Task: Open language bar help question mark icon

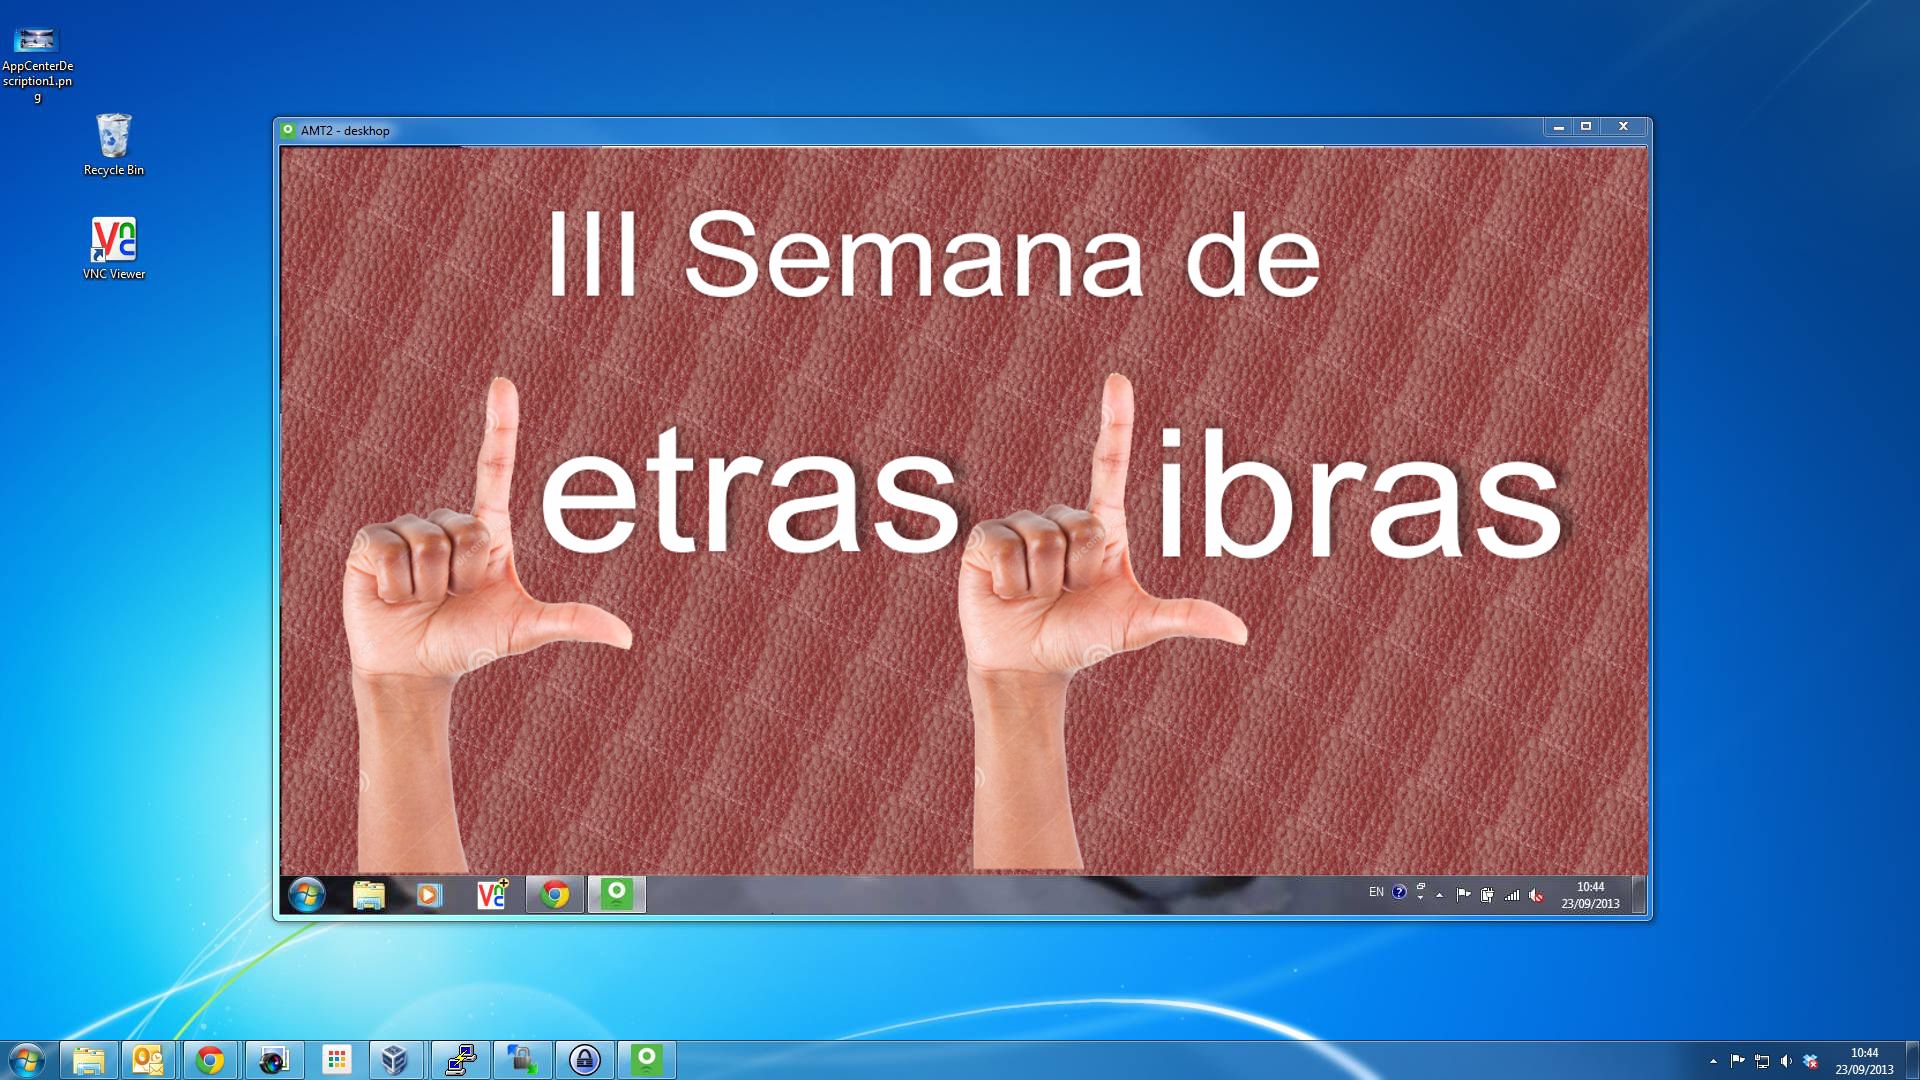Action: (x=1399, y=892)
